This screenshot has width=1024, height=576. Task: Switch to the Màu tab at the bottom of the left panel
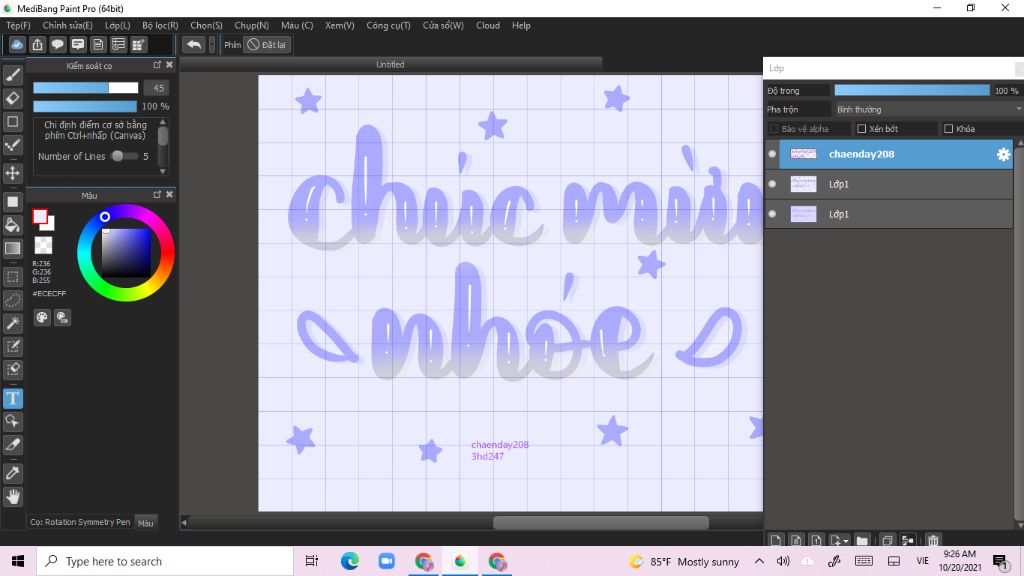click(x=146, y=522)
